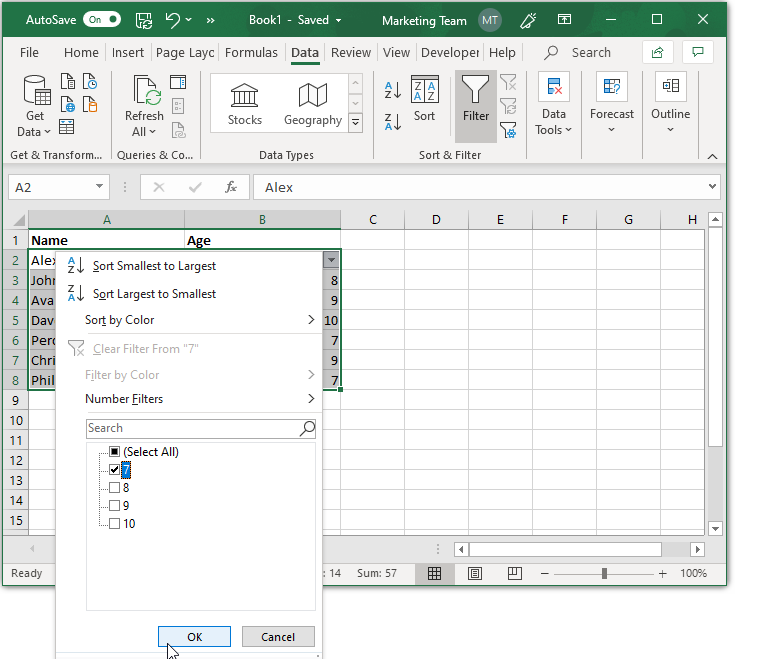Open the Sort dialog button
769x659 pixels.
[x=424, y=98]
